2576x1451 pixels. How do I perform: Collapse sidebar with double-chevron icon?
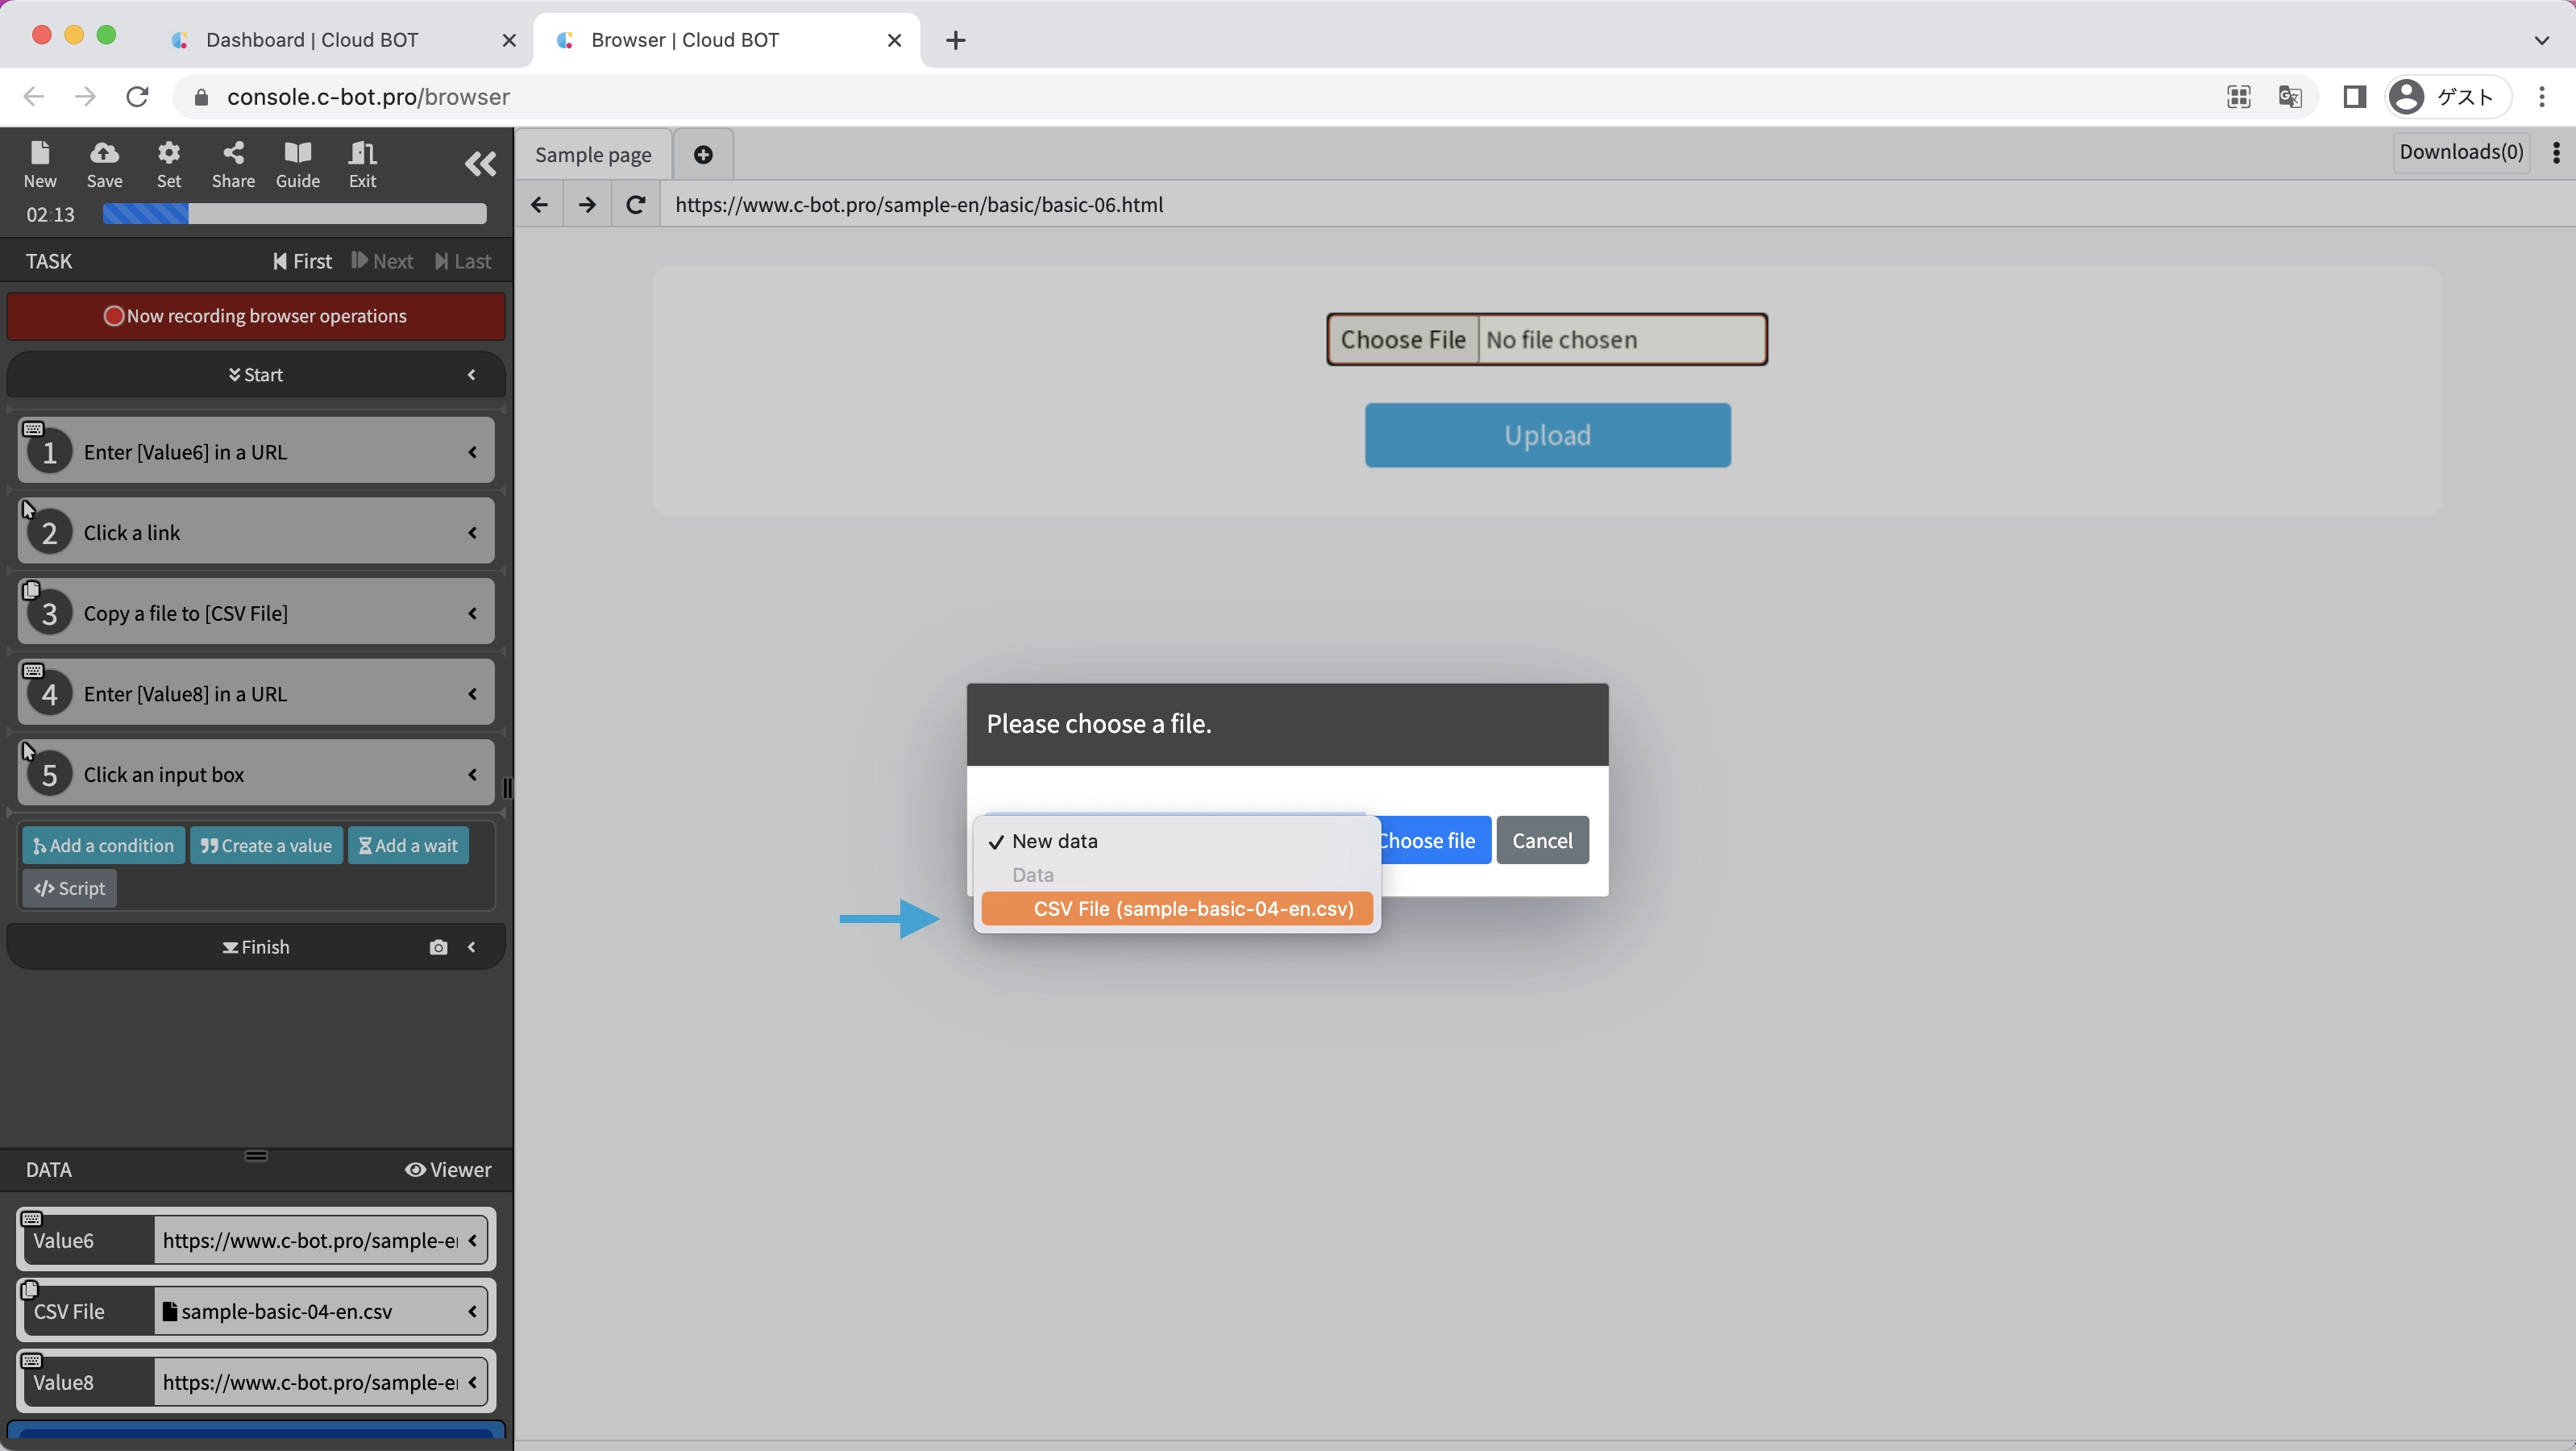click(480, 164)
